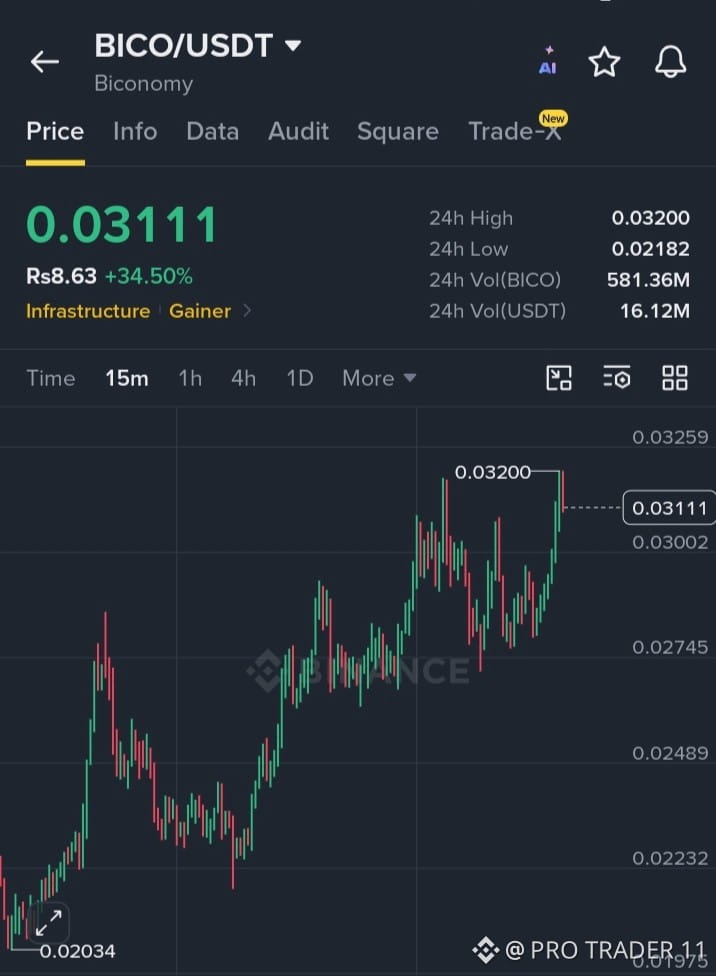Click the current price label 0.03111 on axis
716x976 pixels.
coord(669,508)
